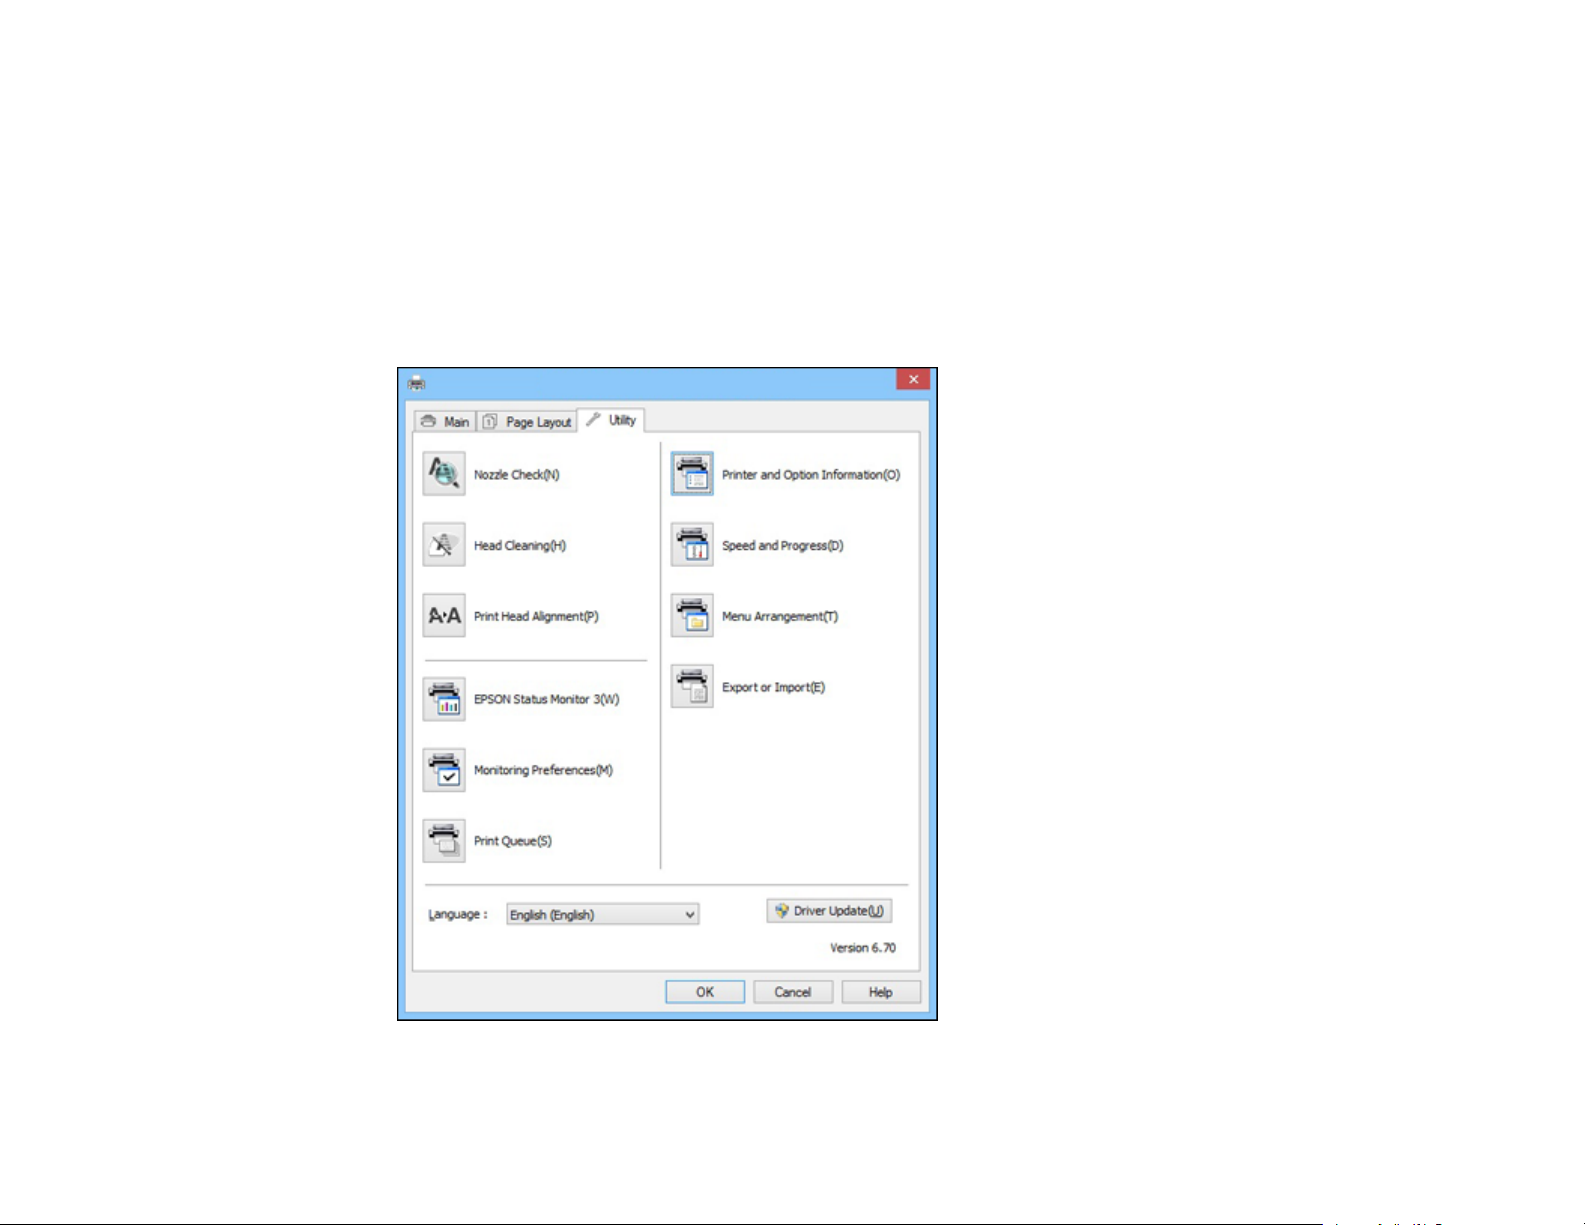The height and width of the screenshot is (1225, 1585).
Task: Click the Language label
Action: [458, 914]
